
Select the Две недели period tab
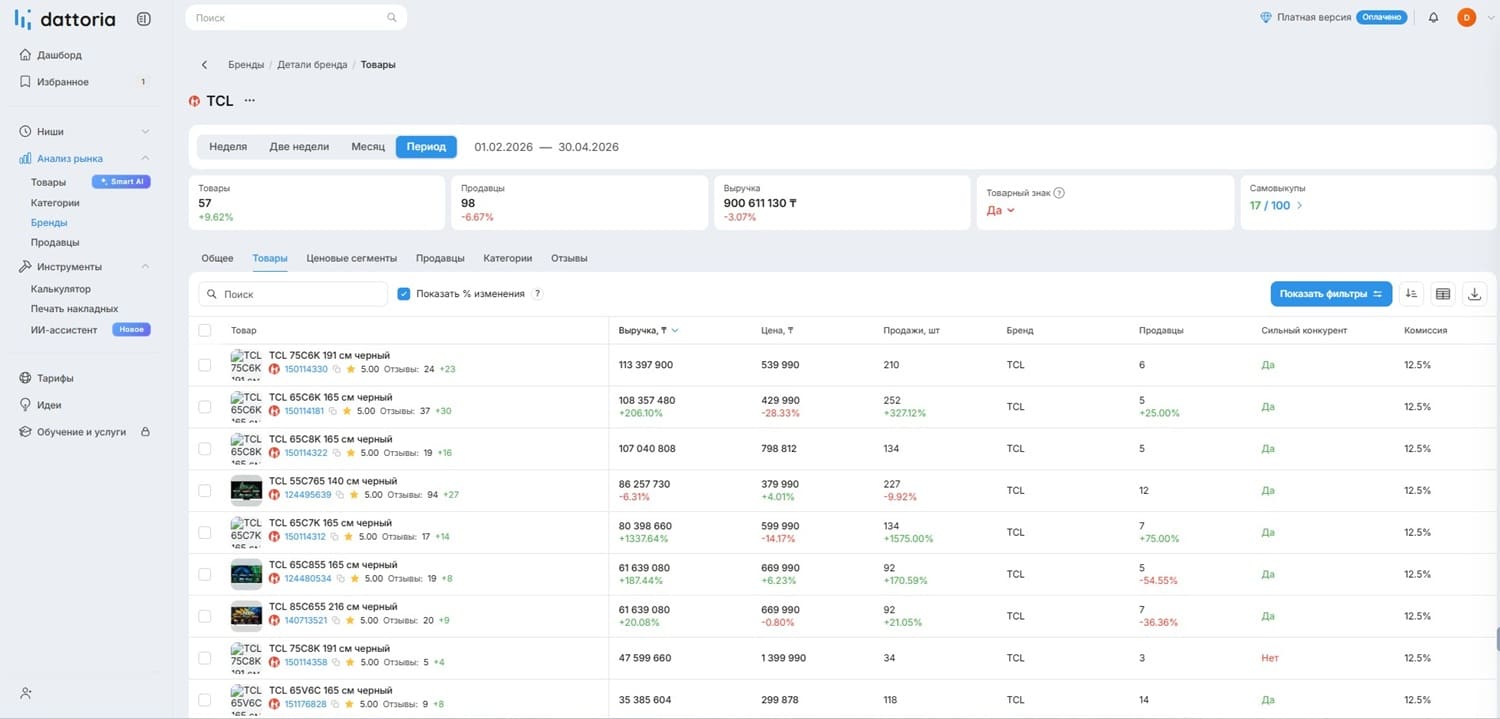[299, 147]
